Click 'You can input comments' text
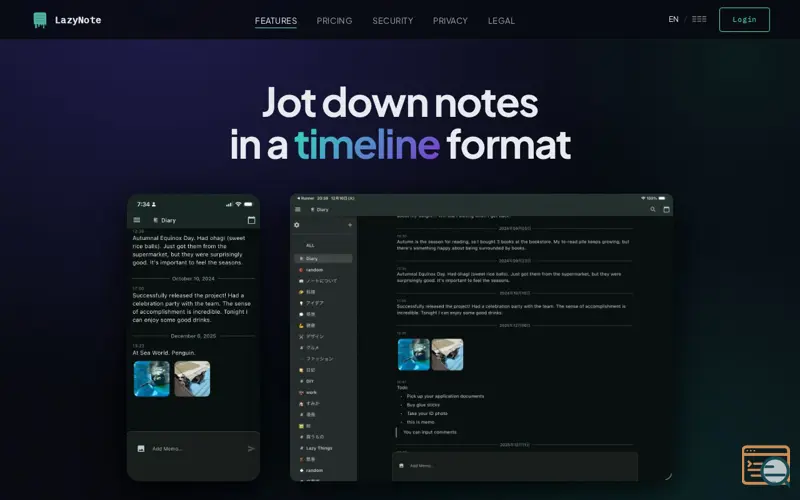Viewport: 800px width, 500px height. coord(430,432)
